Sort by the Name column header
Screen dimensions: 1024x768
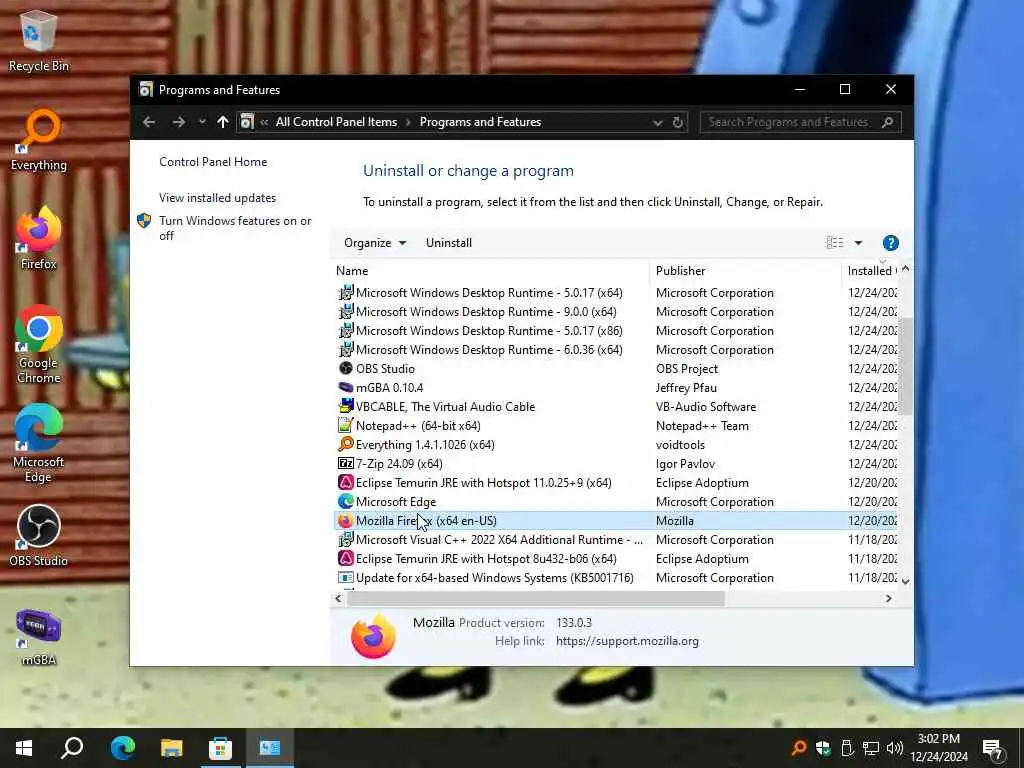tap(490, 270)
